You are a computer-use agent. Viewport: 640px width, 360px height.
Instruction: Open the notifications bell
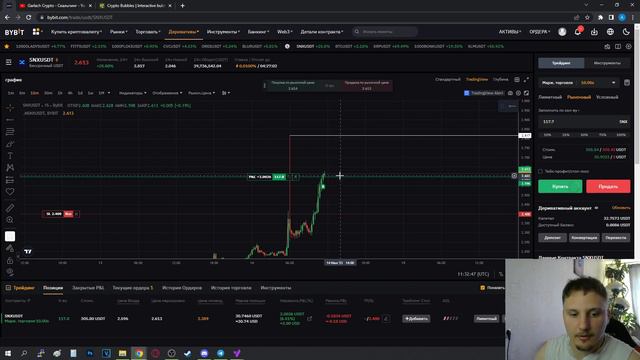[x=578, y=32]
